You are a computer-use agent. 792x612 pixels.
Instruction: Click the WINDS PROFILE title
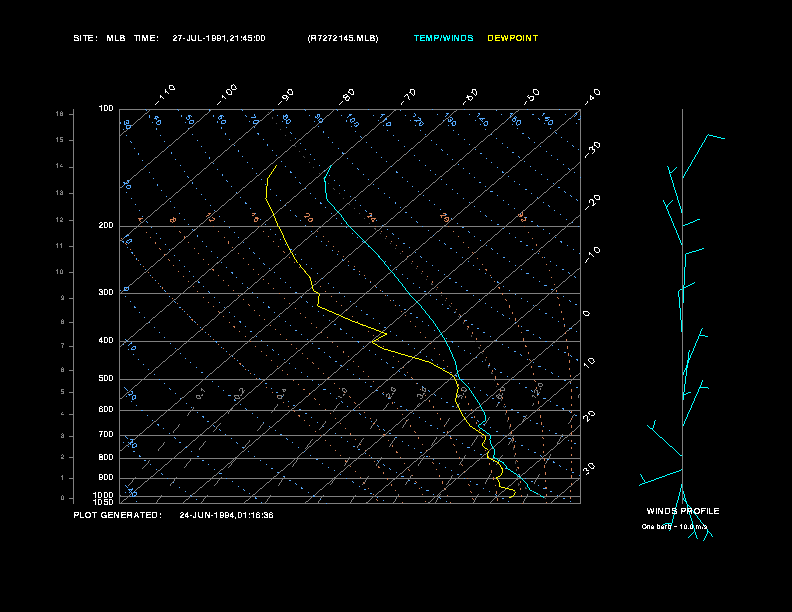[x=683, y=511]
